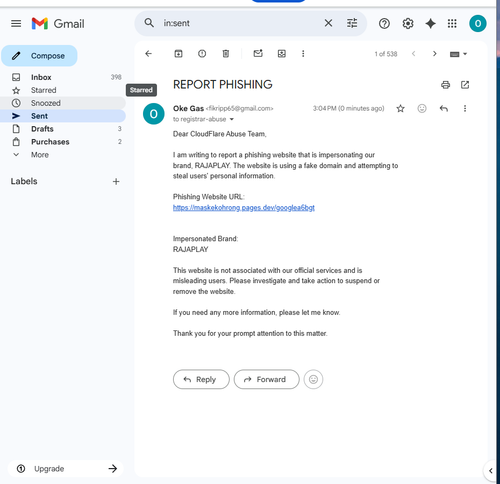This screenshot has width=500, height=484.
Task: Add emoji reaction next to timestamp
Action: click(422, 109)
